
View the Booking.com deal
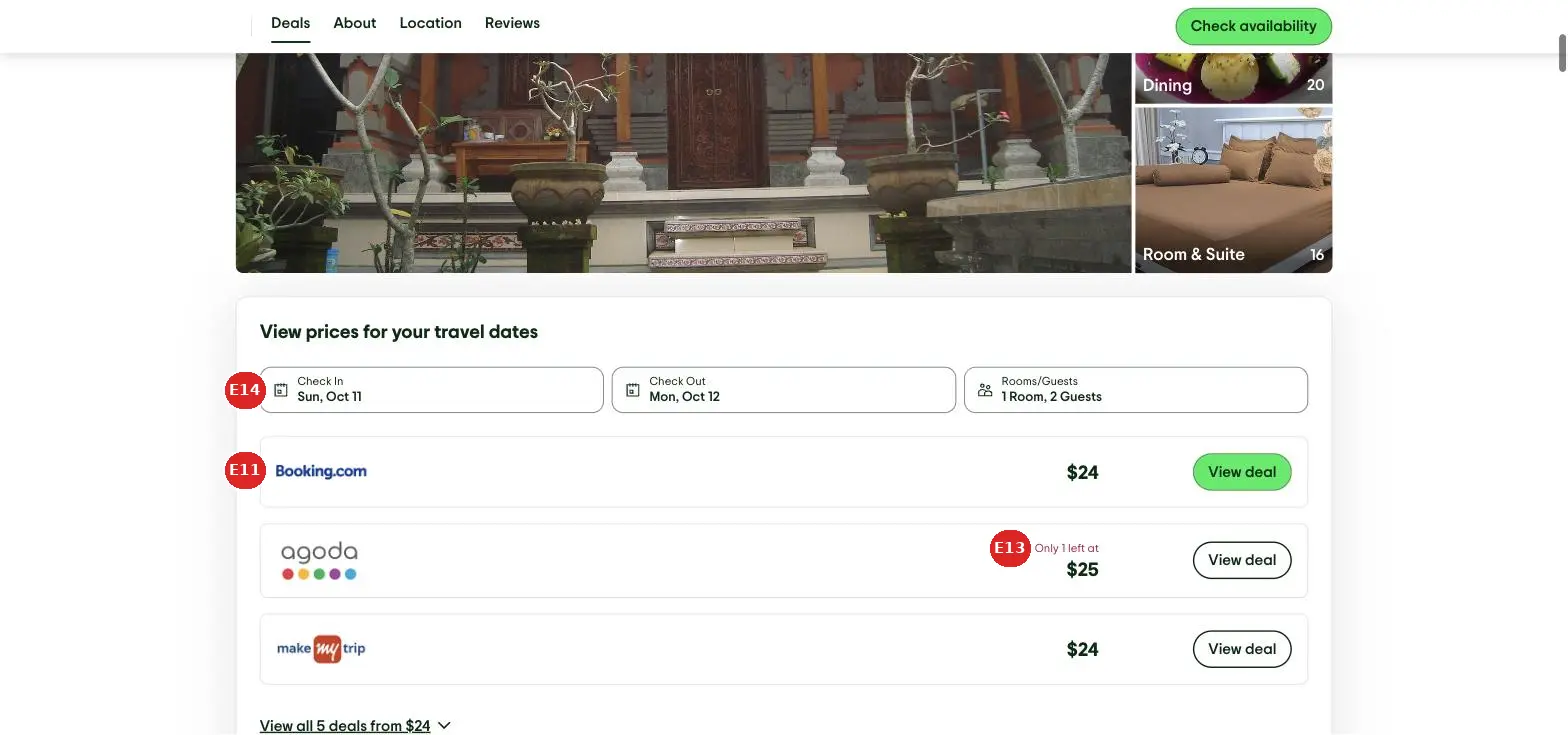tap(1242, 472)
